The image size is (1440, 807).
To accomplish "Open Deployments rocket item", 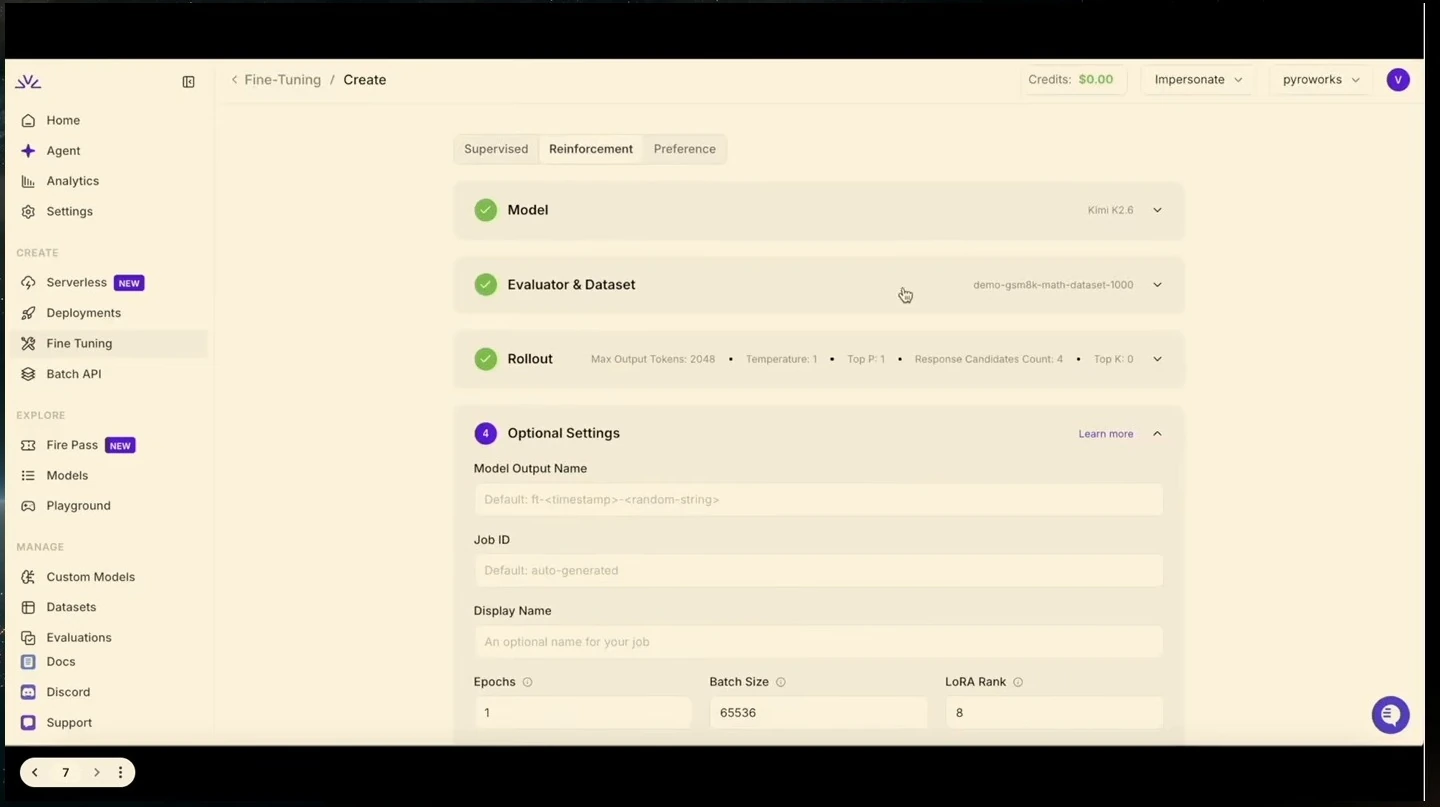I will tap(83, 313).
